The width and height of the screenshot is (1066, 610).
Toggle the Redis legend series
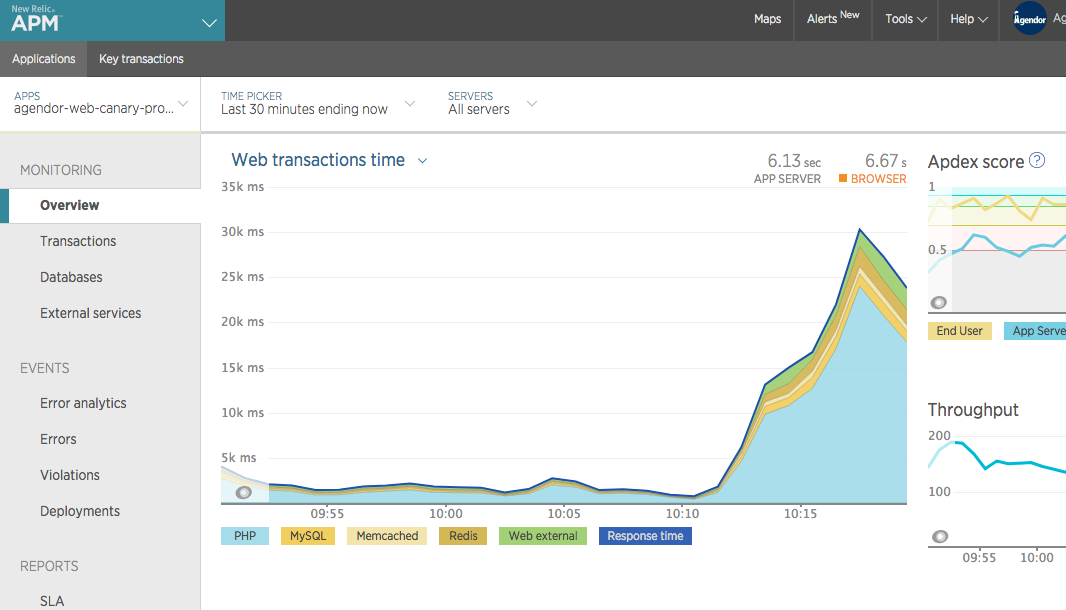[463, 536]
